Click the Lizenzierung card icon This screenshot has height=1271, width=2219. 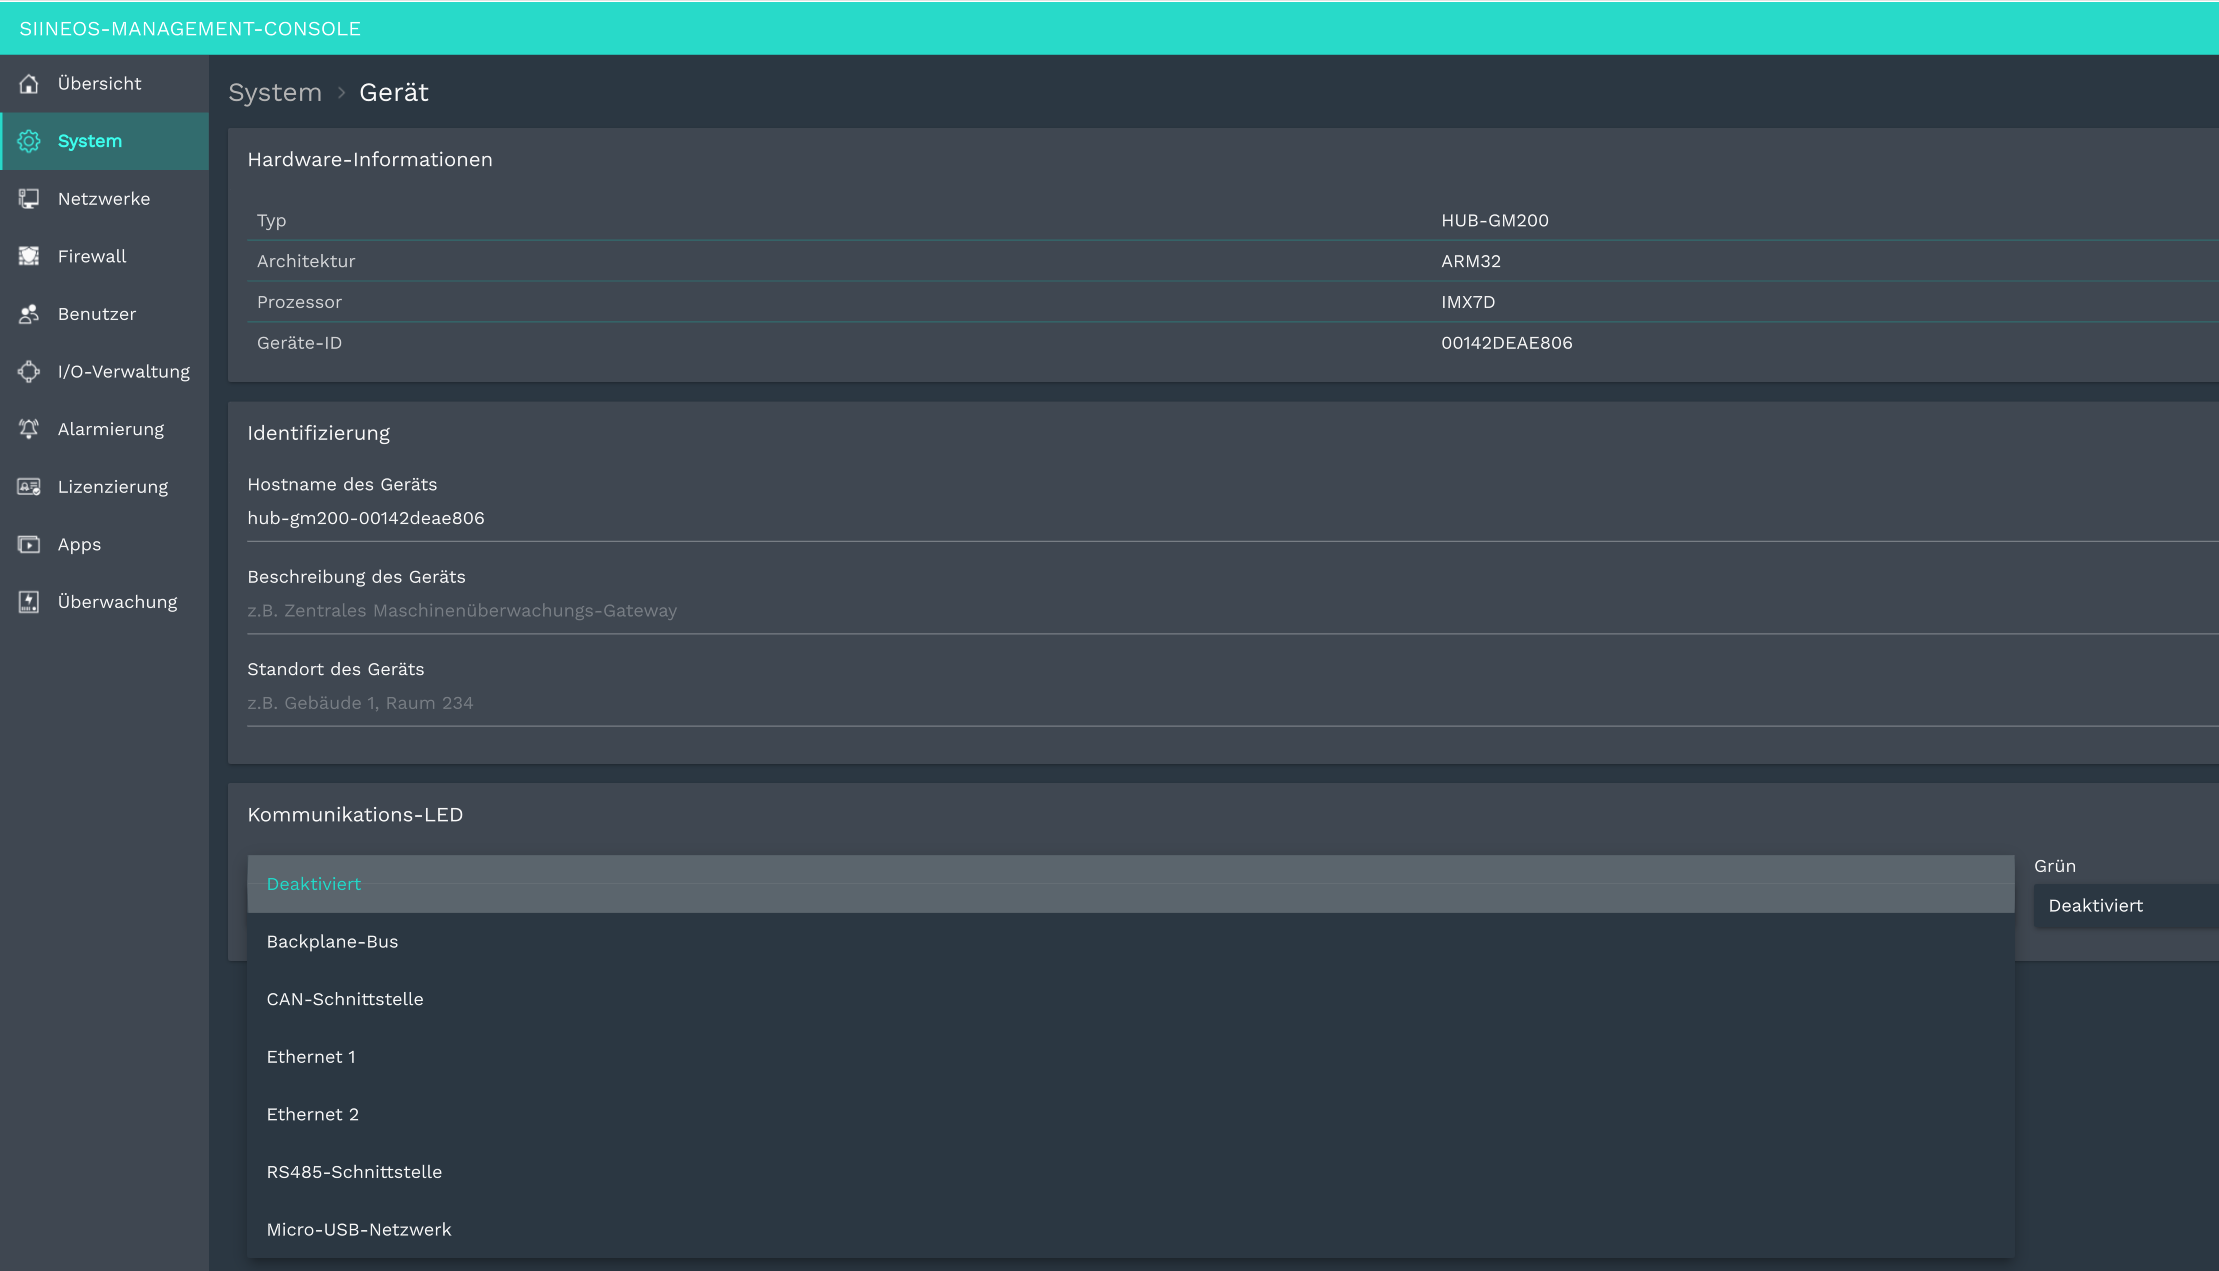coord(29,486)
